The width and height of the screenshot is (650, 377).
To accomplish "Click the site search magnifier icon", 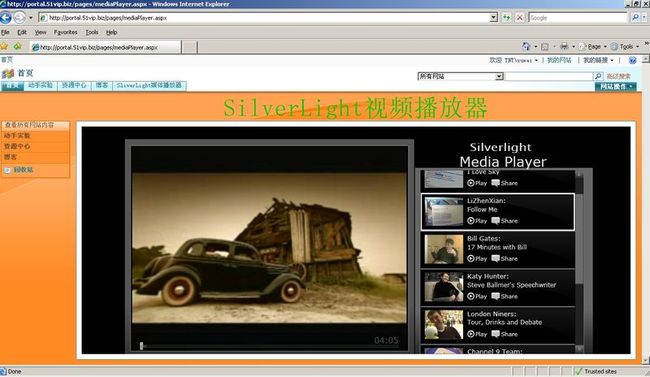I will pos(598,76).
